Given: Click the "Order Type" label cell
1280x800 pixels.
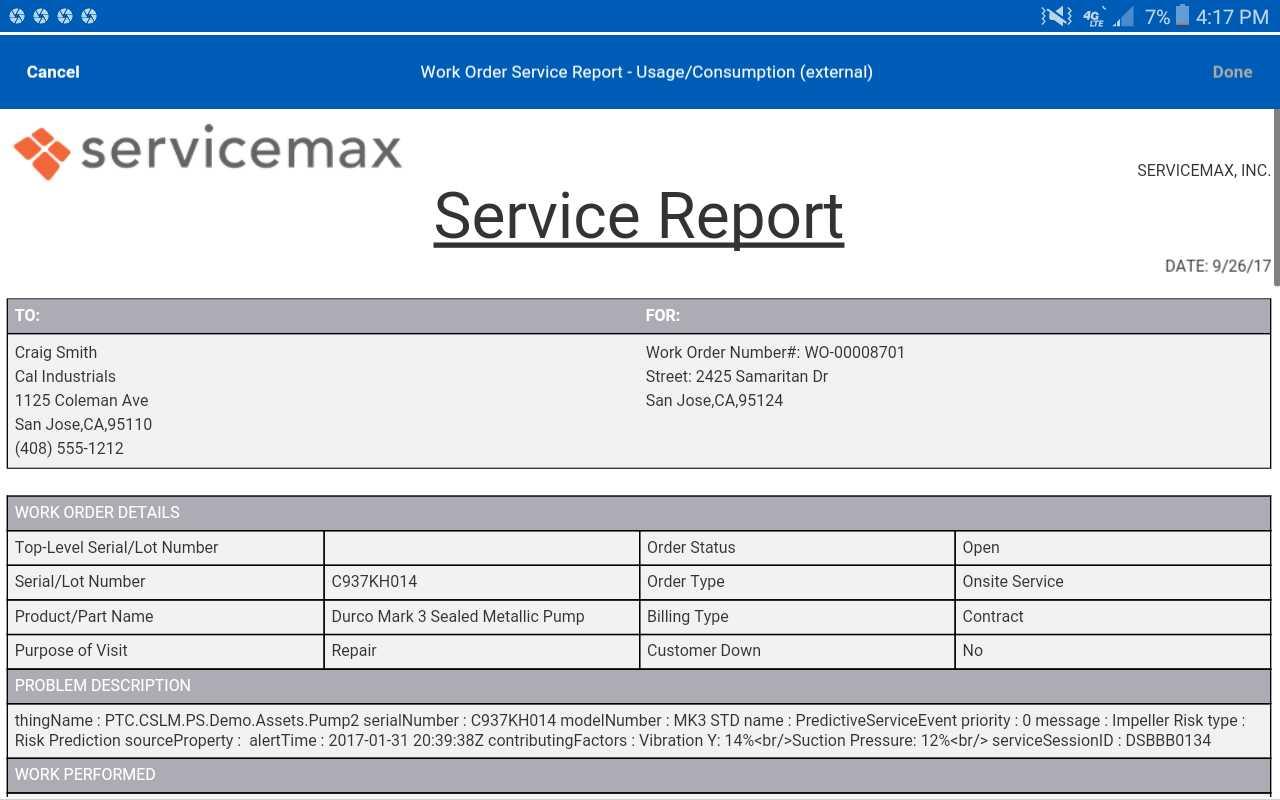Looking at the screenshot, I should click(797, 582).
